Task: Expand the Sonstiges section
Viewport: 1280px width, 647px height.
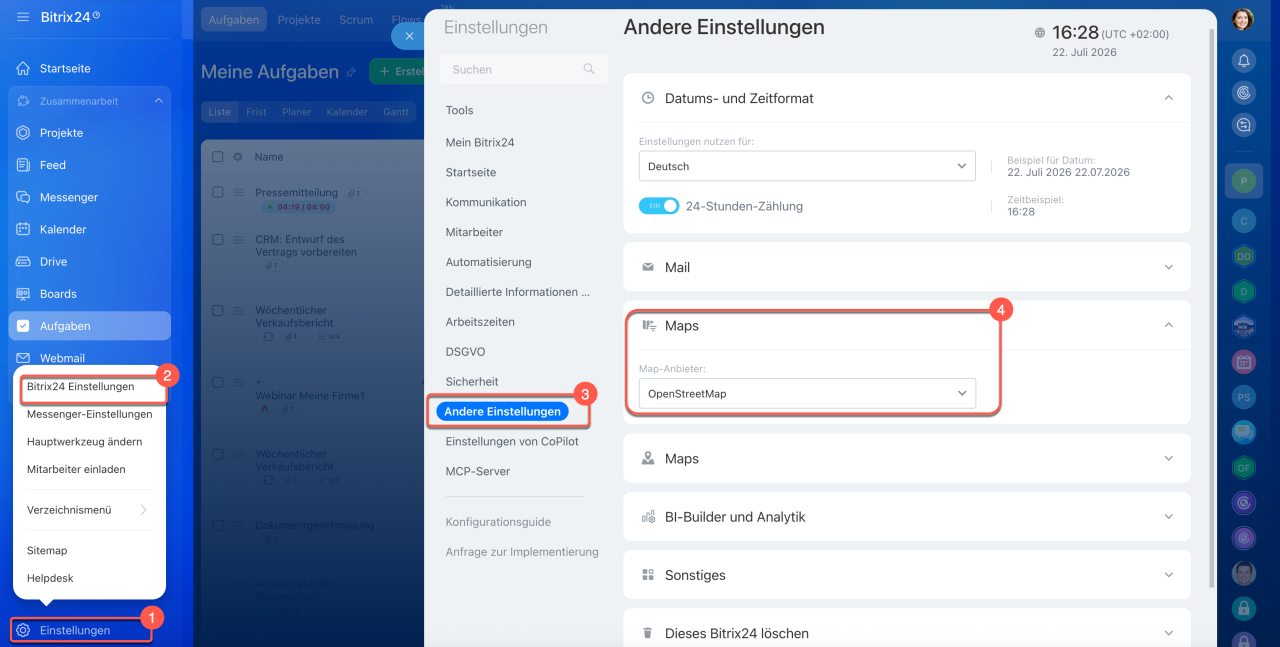Action: coord(1169,575)
